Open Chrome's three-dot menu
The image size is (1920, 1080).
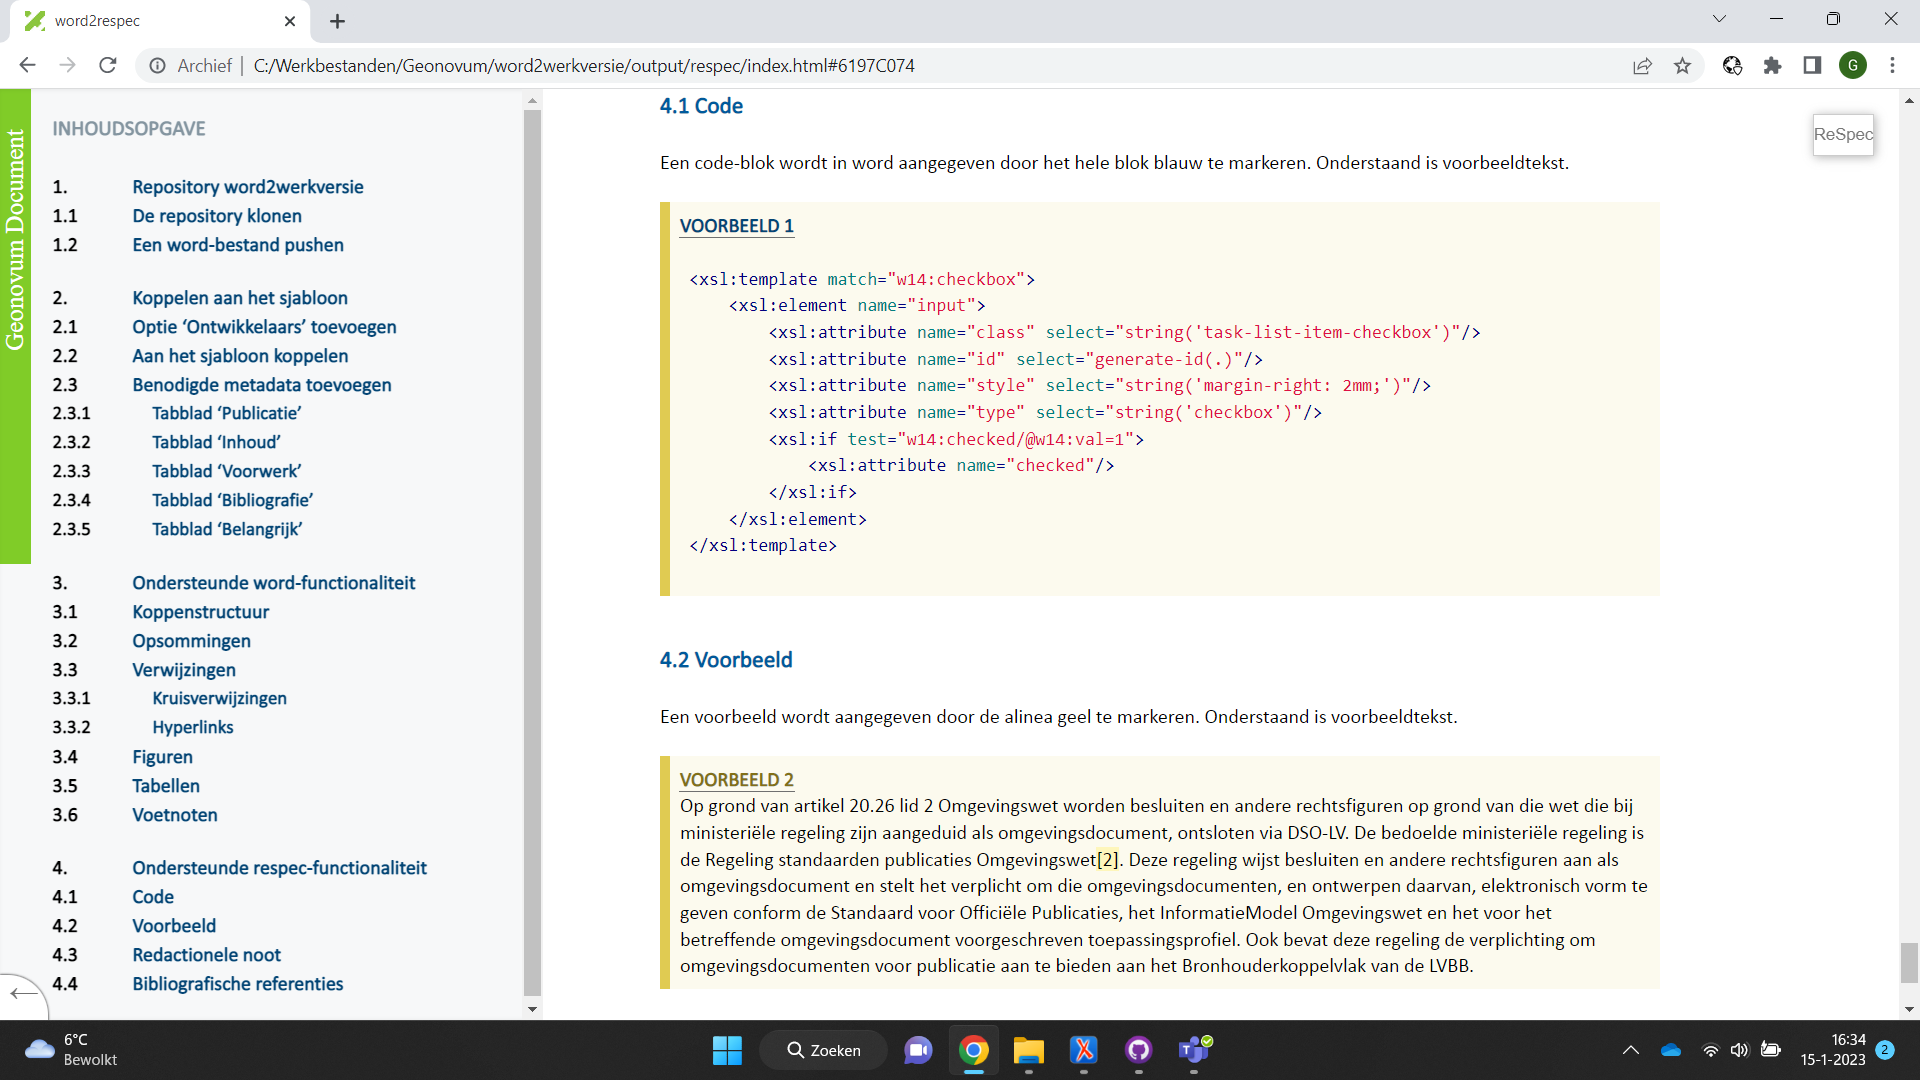pyautogui.click(x=1892, y=65)
